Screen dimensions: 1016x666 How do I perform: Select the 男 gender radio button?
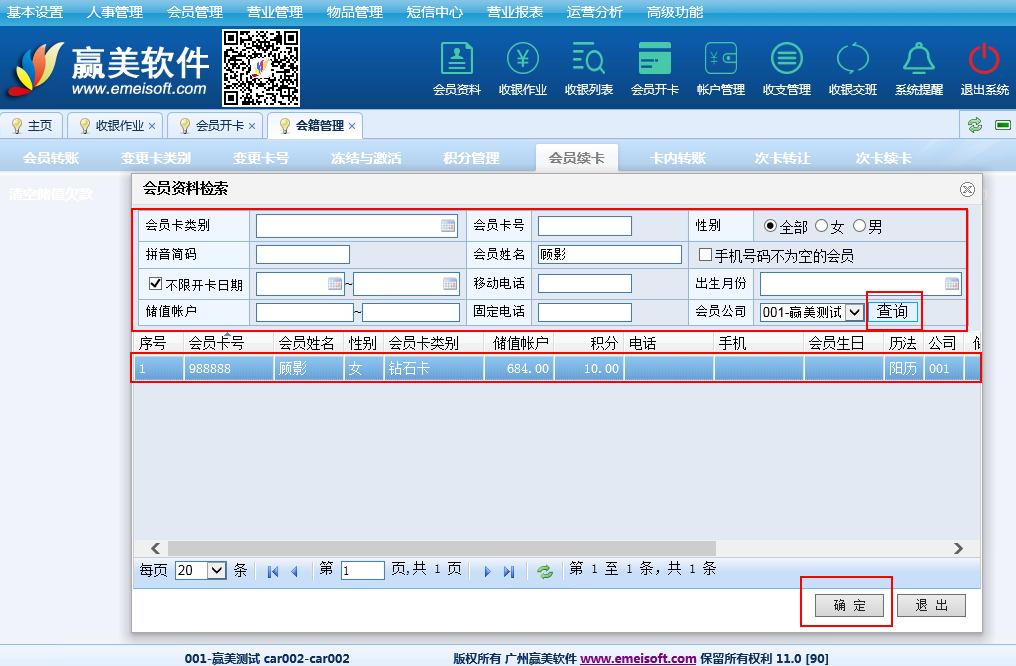pos(859,227)
